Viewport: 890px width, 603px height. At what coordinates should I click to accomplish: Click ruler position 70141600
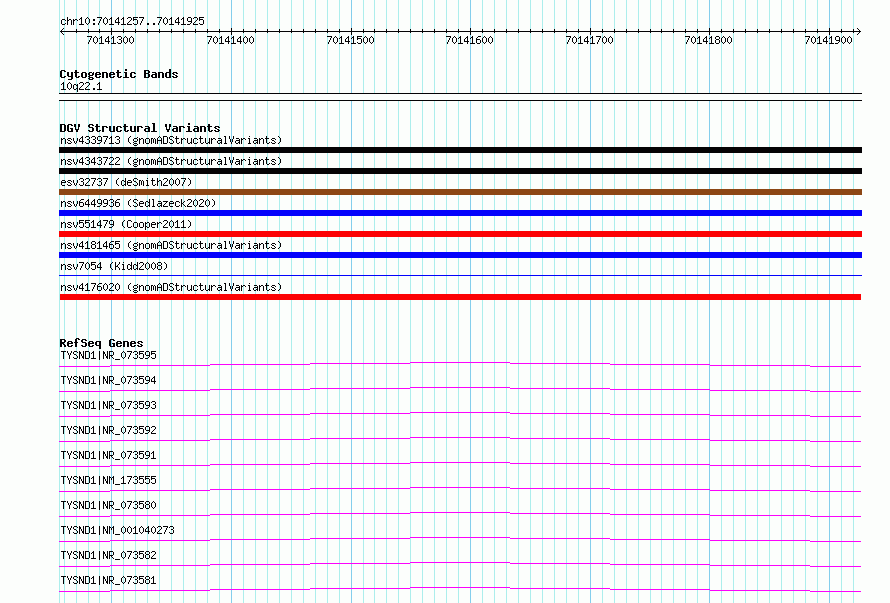click(469, 40)
